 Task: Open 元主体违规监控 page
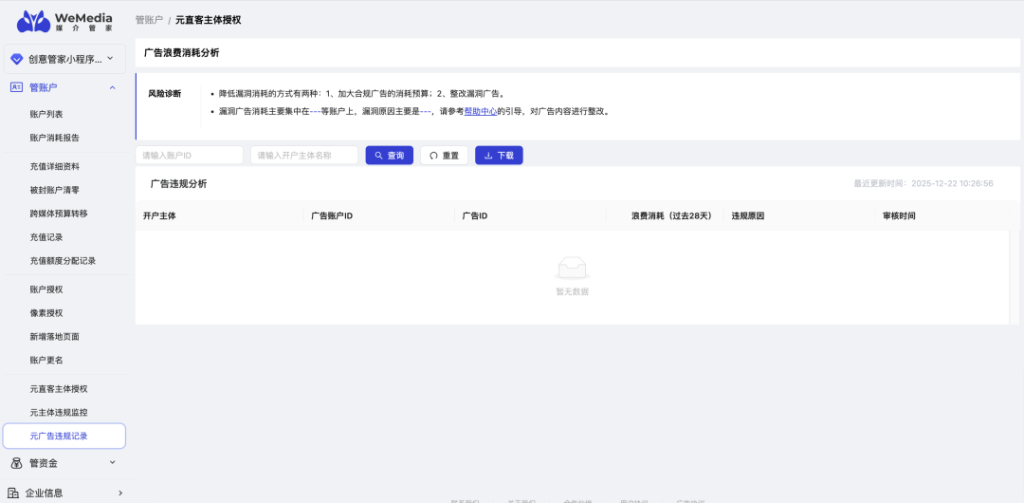coord(58,412)
